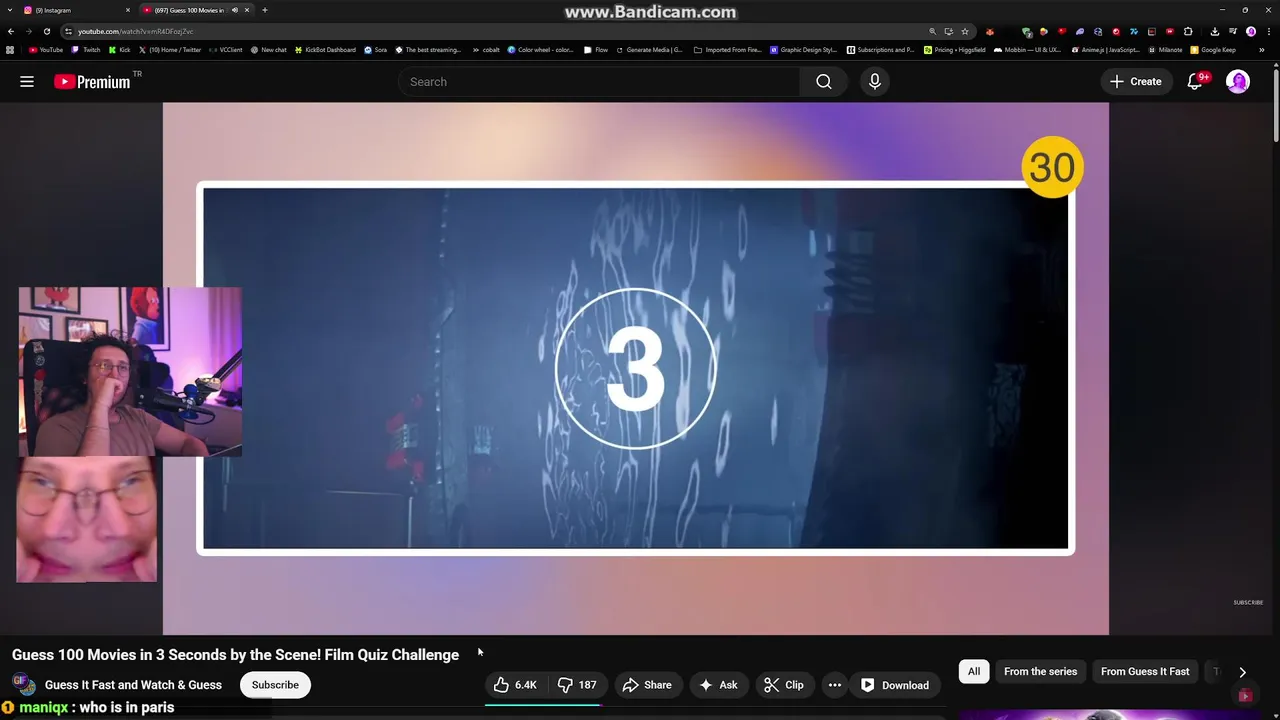Viewport: 1280px width, 720px height.
Task: Mute the YouTube tab audio icon
Action: click(235, 10)
